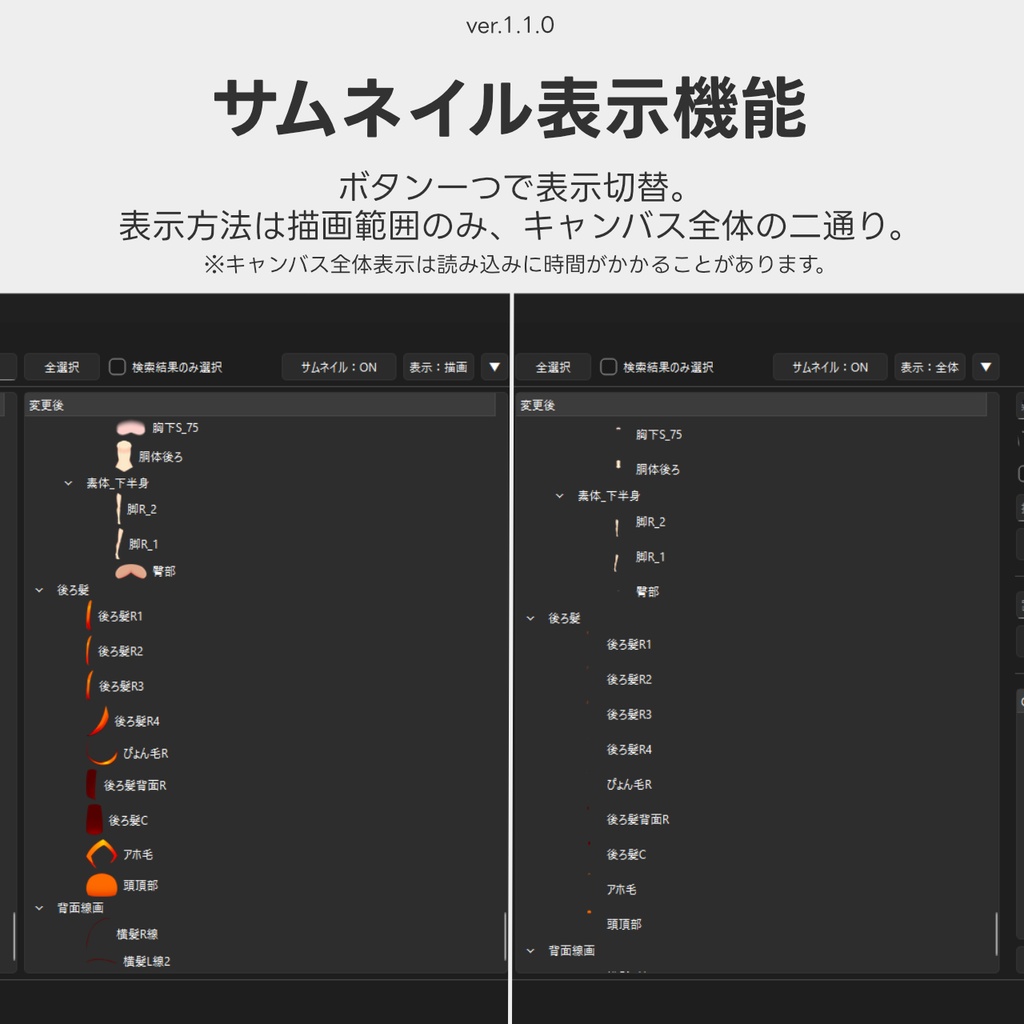Screen dimensions: 1024x1024
Task: Collapse 素体_下半身 group in left panel
Action: coord(69,483)
